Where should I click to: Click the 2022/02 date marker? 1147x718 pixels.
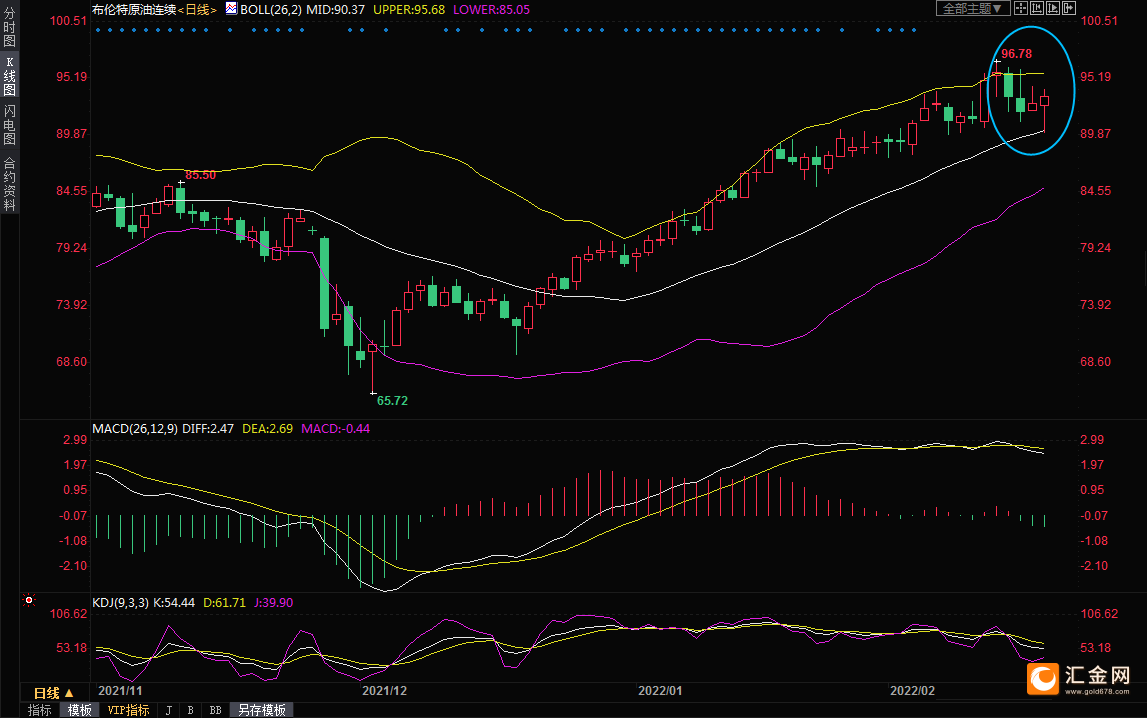912,690
